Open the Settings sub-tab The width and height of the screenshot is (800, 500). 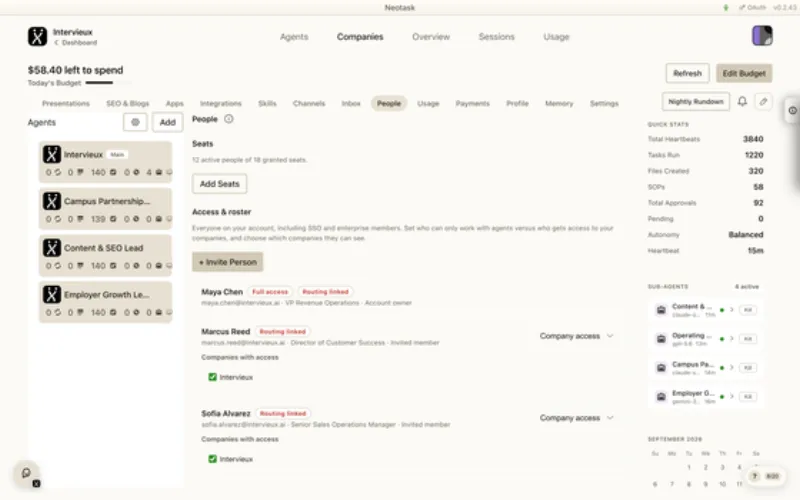[x=604, y=104]
